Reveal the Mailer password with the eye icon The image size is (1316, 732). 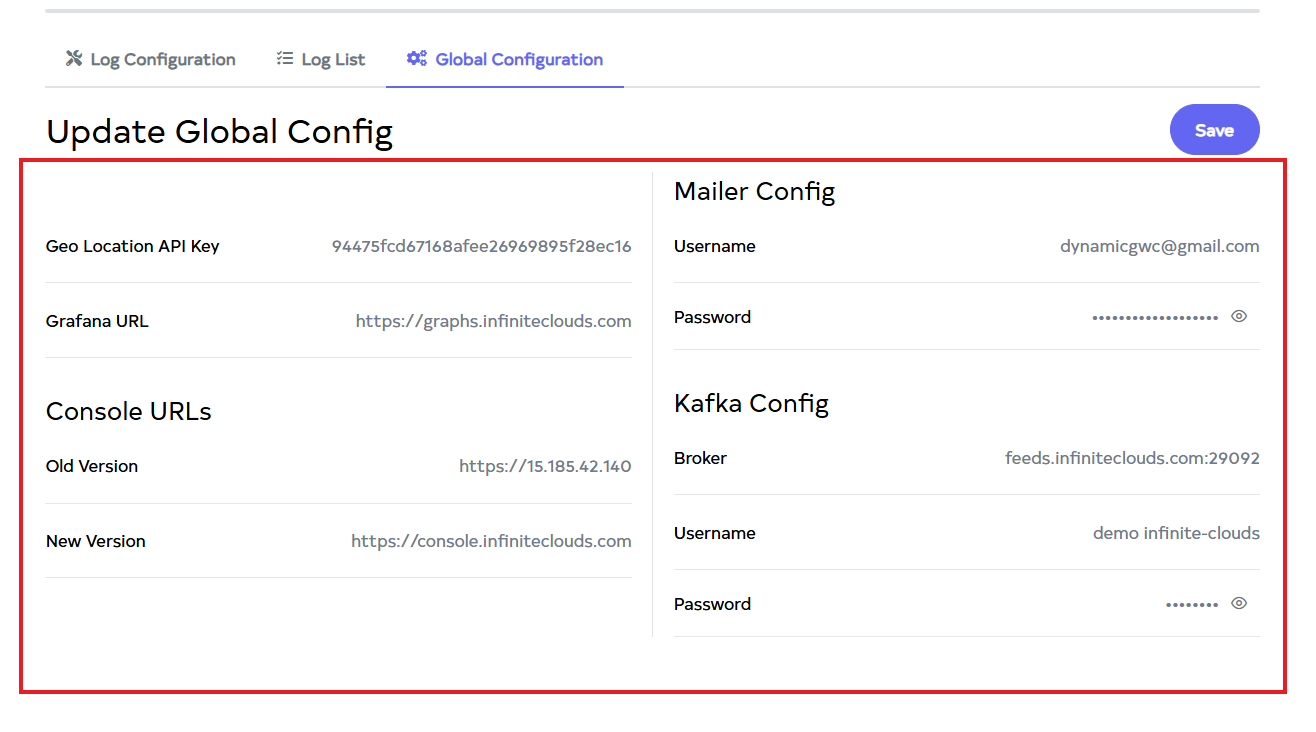point(1239,317)
